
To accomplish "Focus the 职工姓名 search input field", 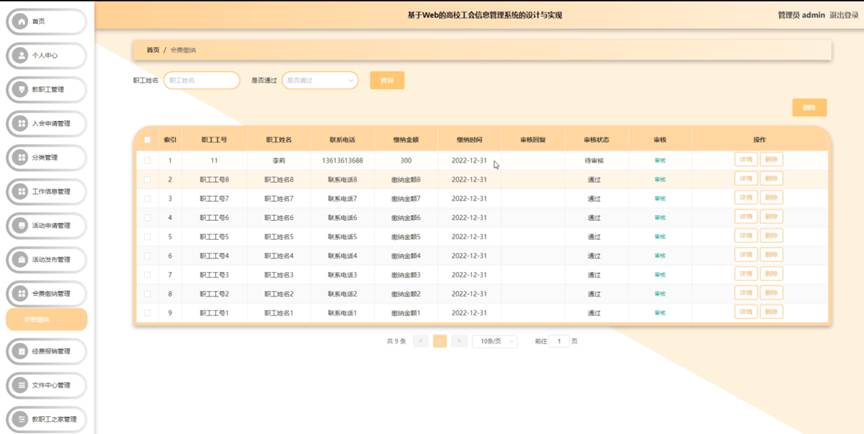I will tap(202, 80).
